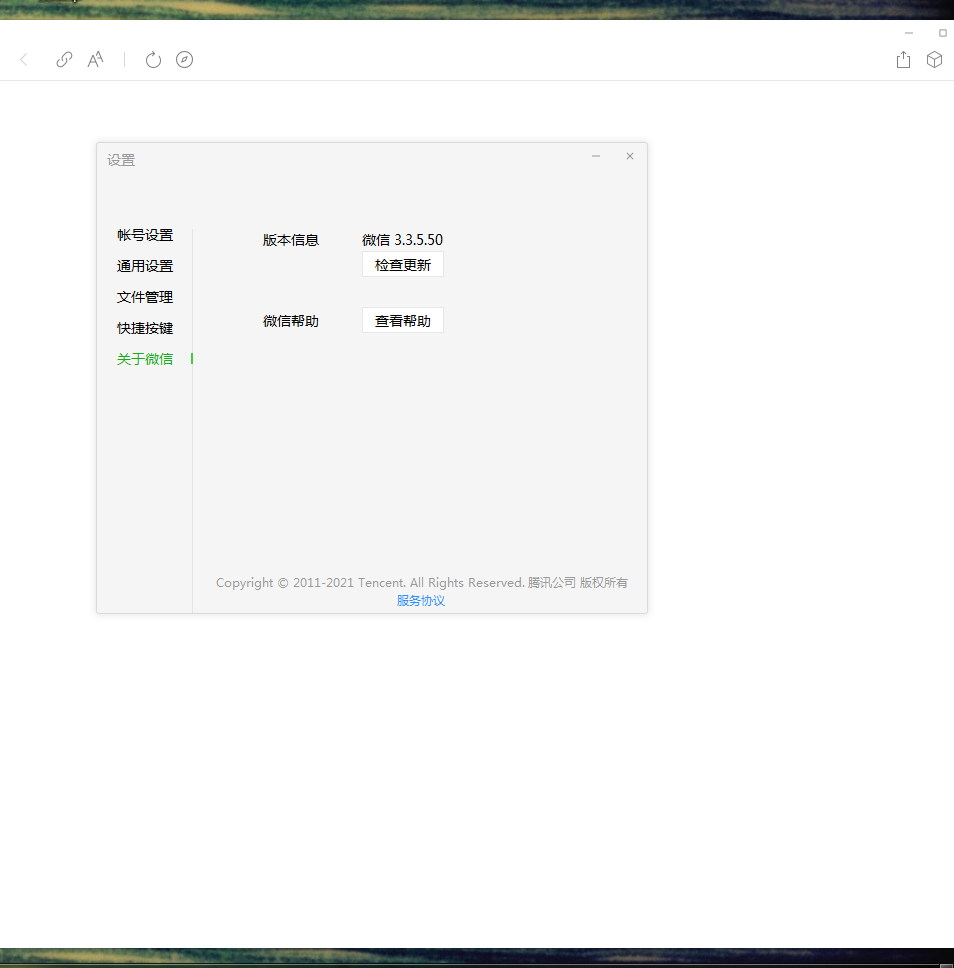954x968 pixels.
Task: Copy link using the chain icon
Action: (x=64, y=60)
